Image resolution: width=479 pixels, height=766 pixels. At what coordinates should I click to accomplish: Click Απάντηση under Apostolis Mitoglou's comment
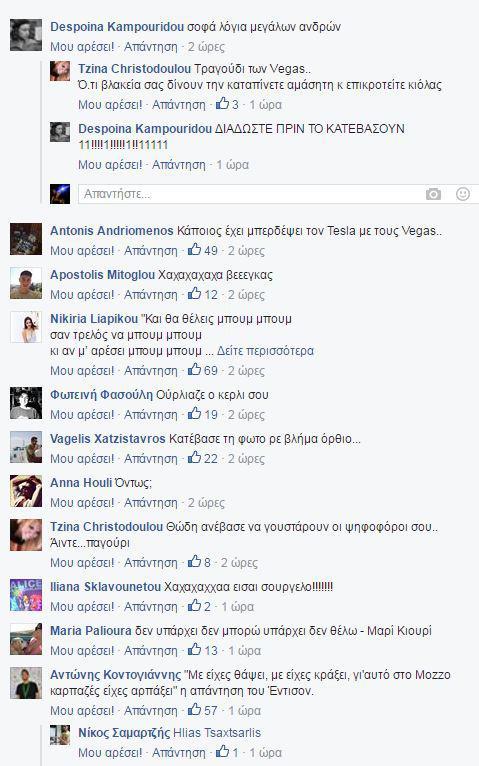(151, 294)
